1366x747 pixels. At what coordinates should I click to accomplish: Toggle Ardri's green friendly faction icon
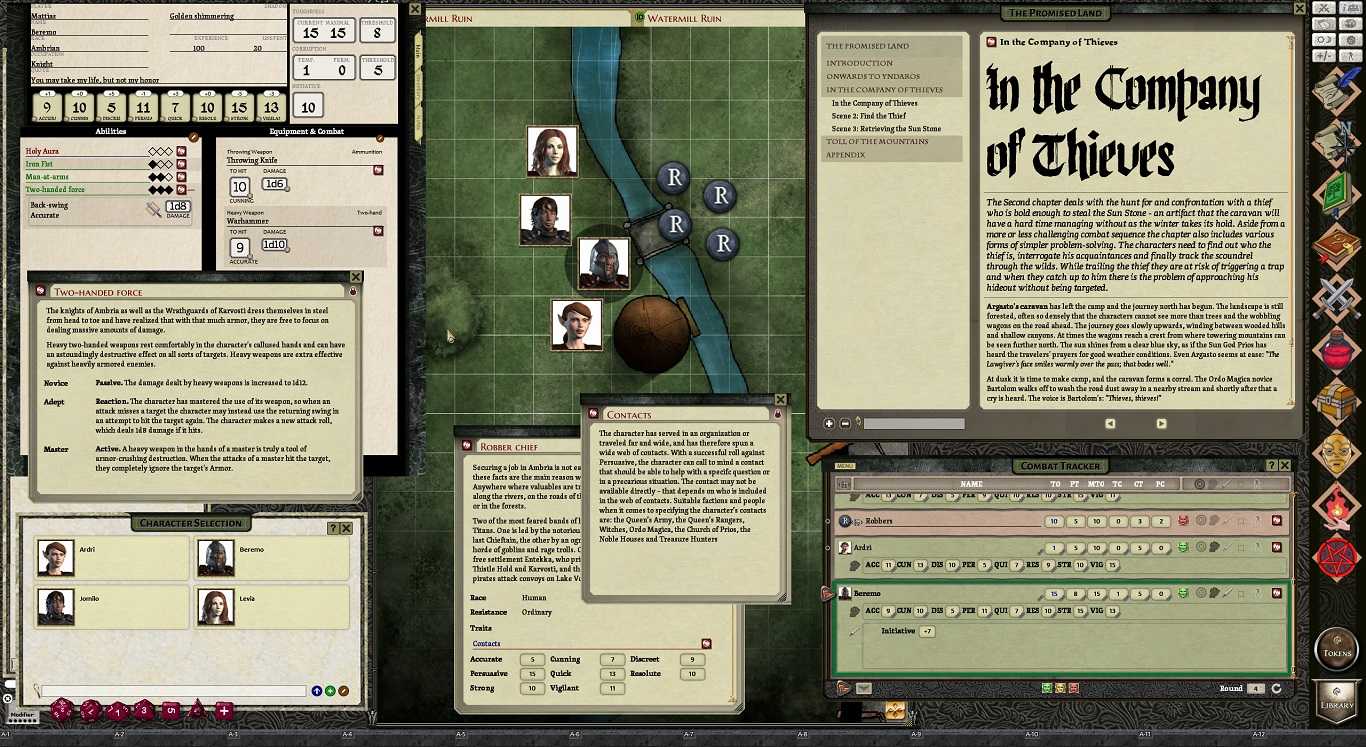coord(1183,548)
